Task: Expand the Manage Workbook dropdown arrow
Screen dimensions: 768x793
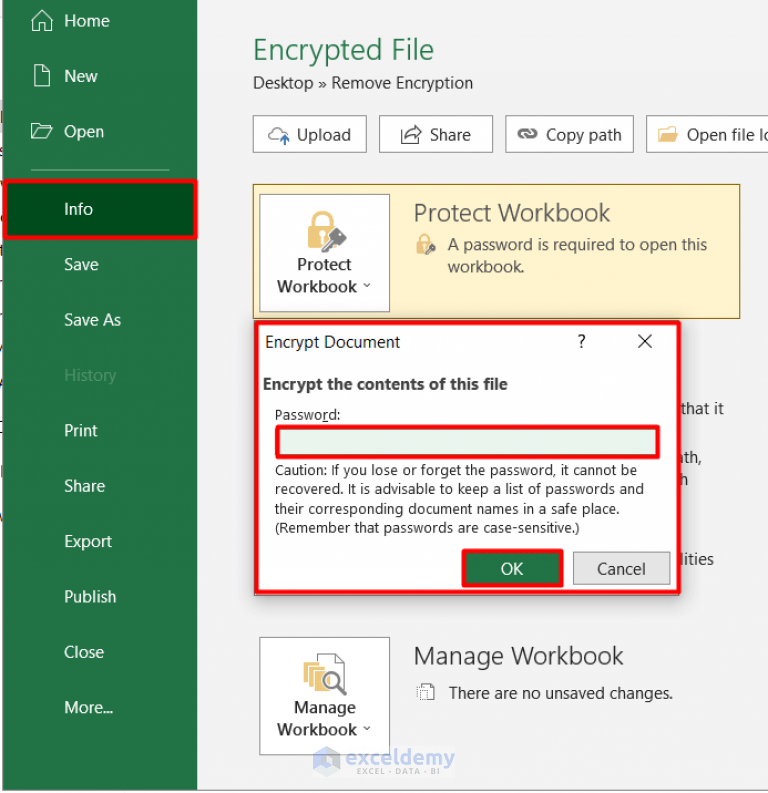Action: click(367, 729)
